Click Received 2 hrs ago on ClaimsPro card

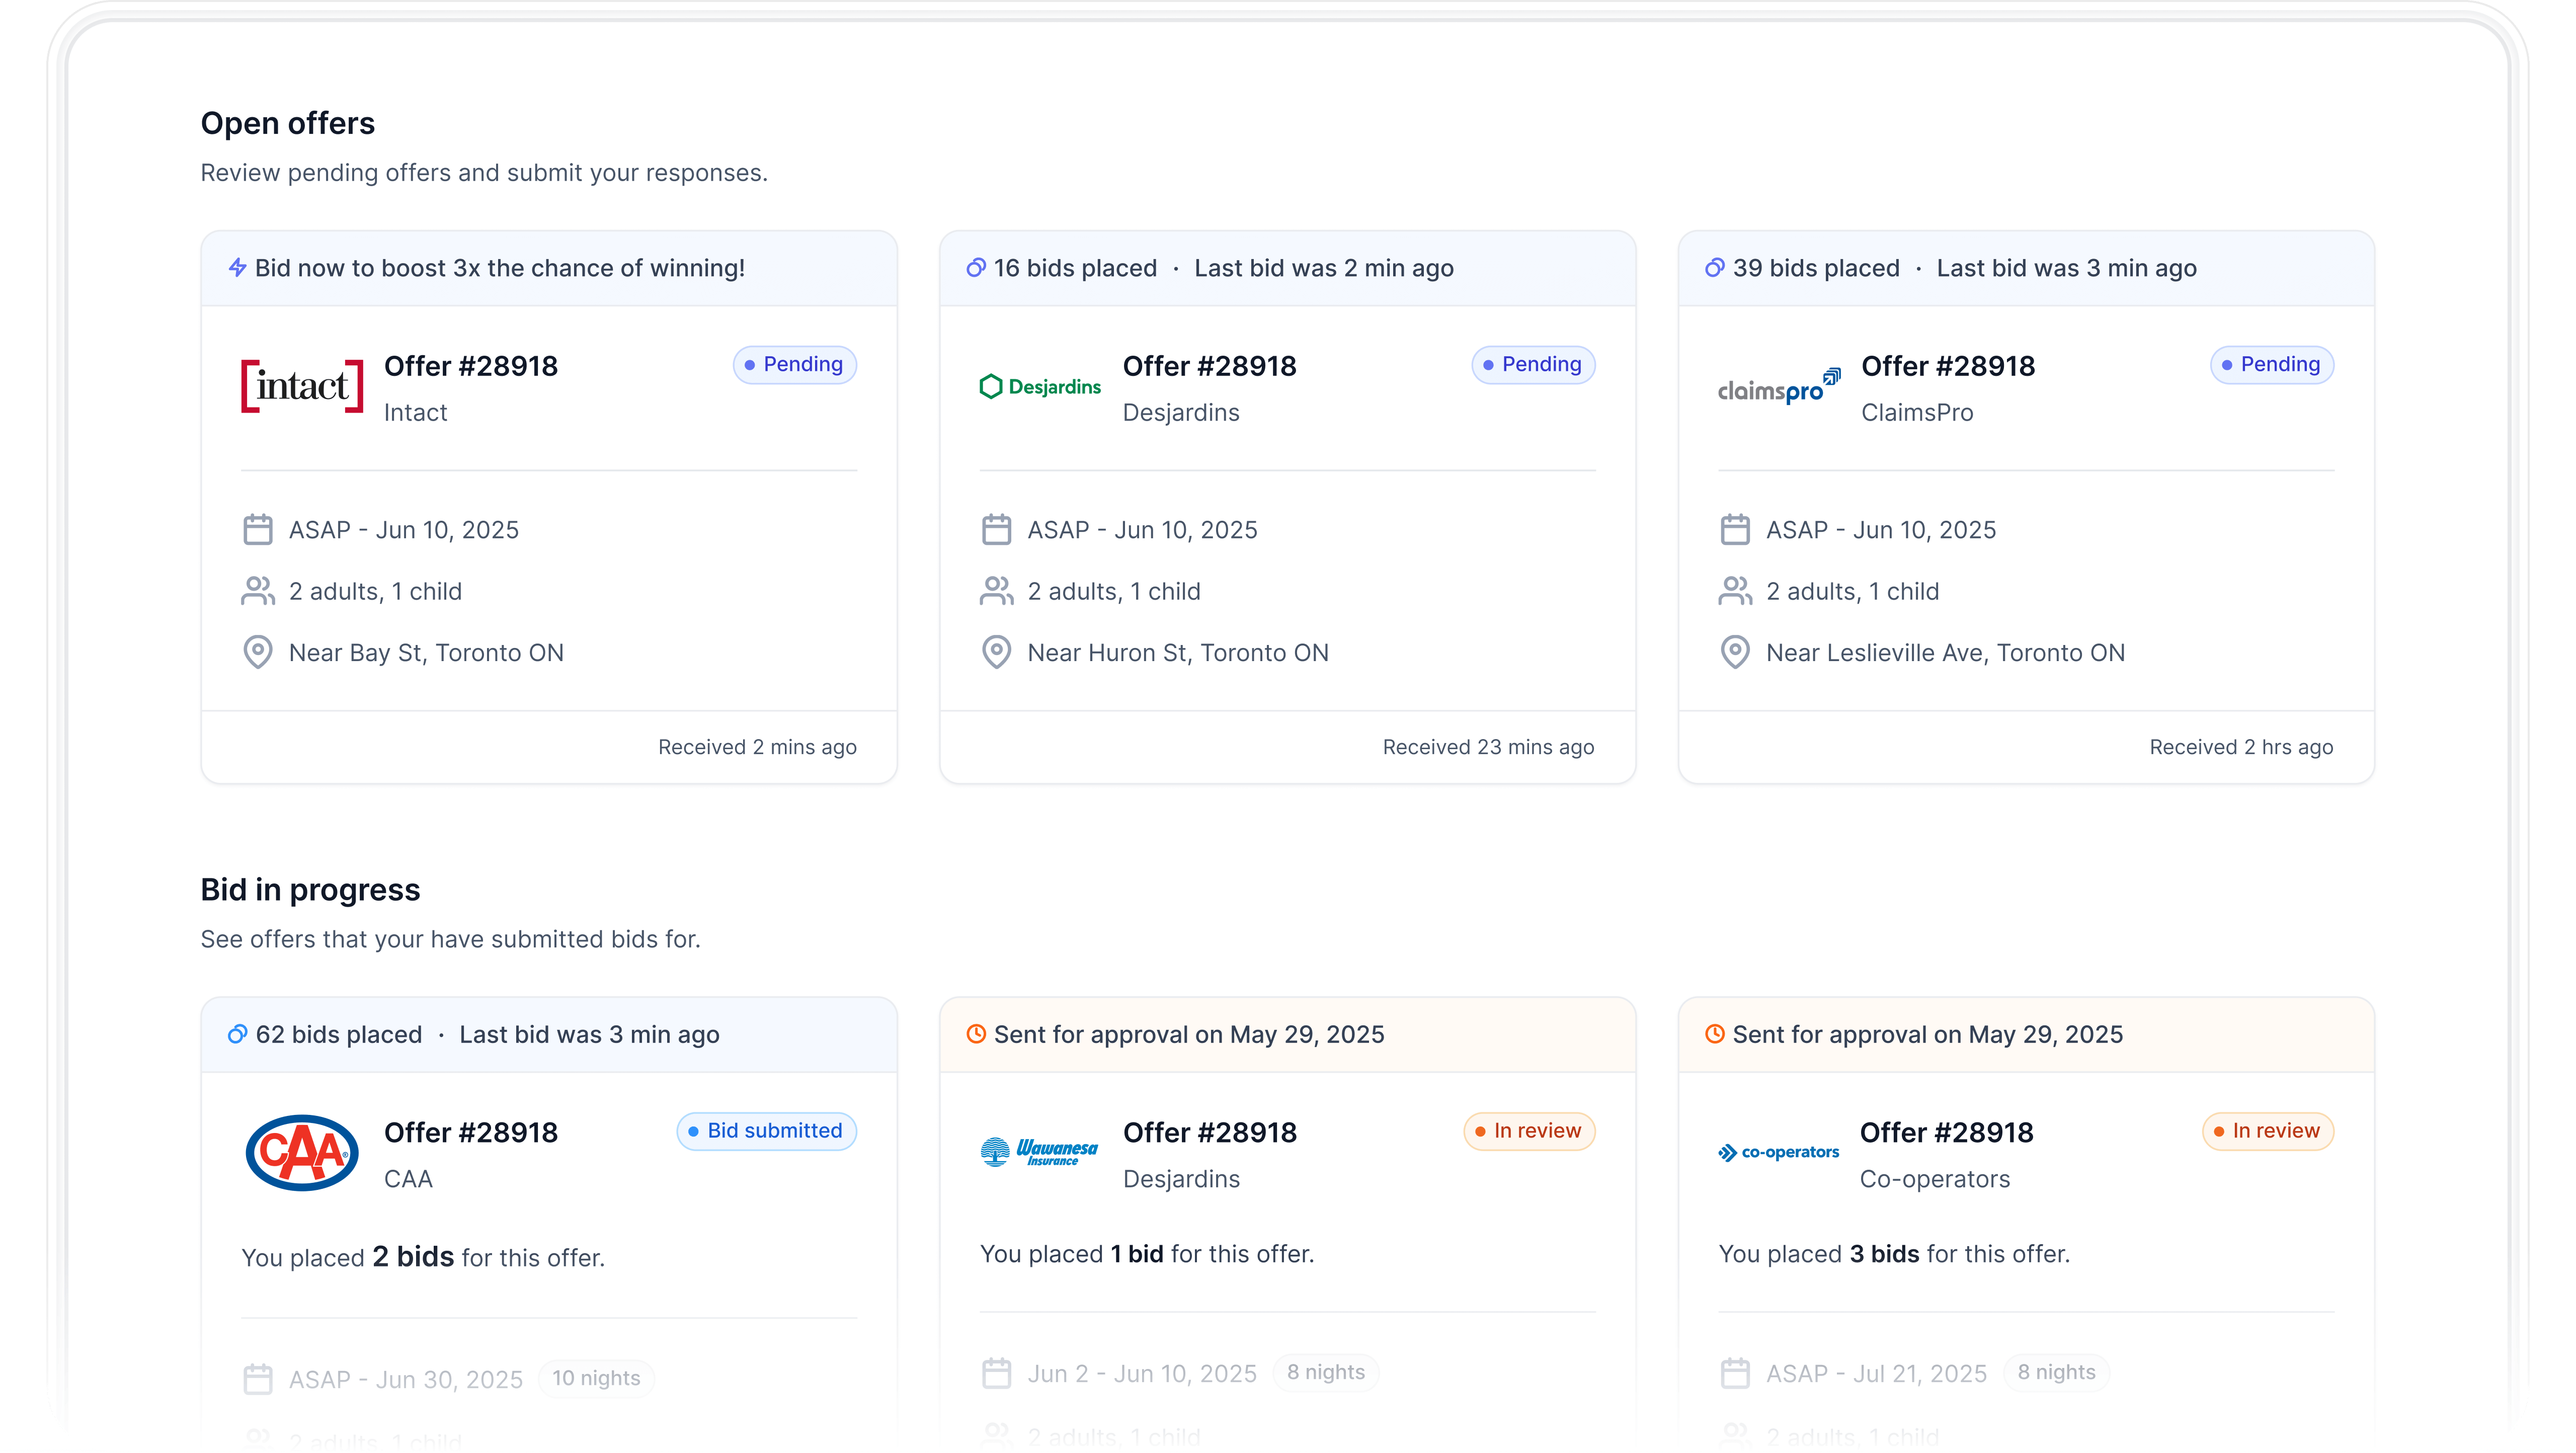(x=2241, y=746)
